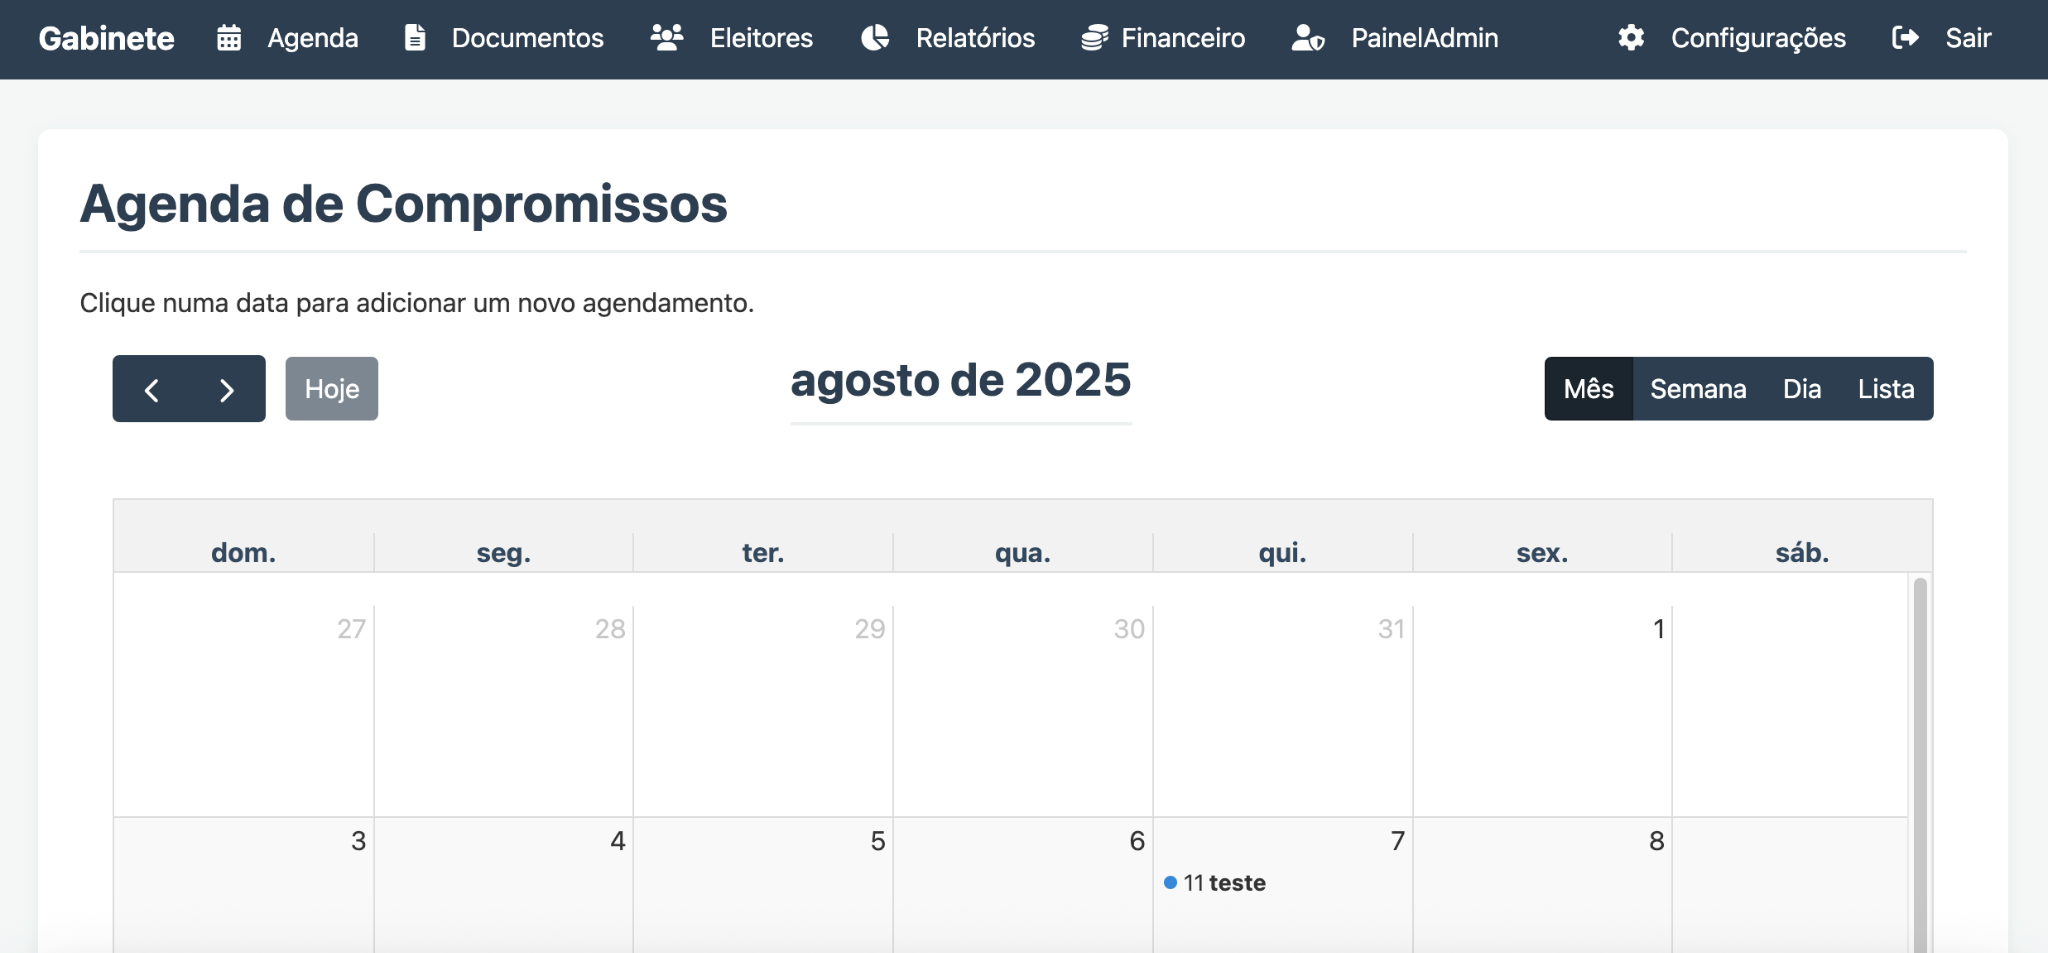Switch calendar to Dia view
This screenshot has width=2048, height=953.
point(1802,389)
